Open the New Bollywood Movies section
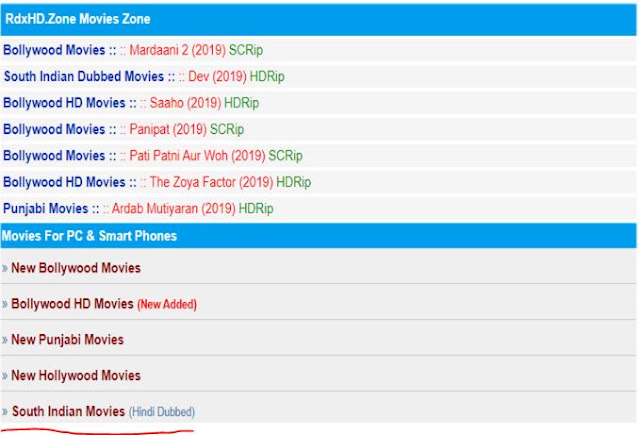 click(76, 268)
